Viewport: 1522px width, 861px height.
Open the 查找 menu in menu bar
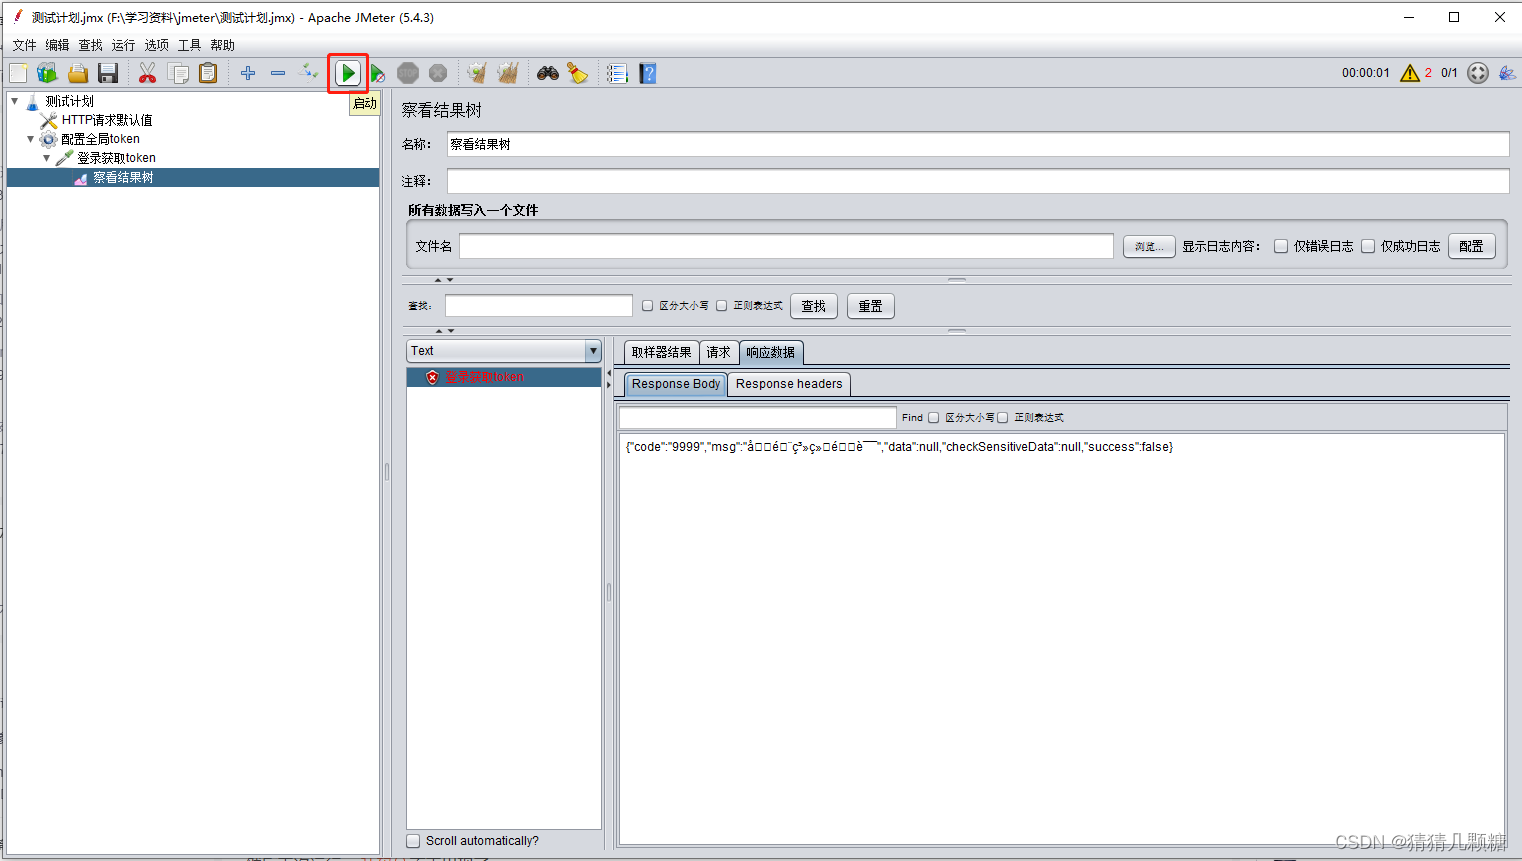pyautogui.click(x=90, y=45)
